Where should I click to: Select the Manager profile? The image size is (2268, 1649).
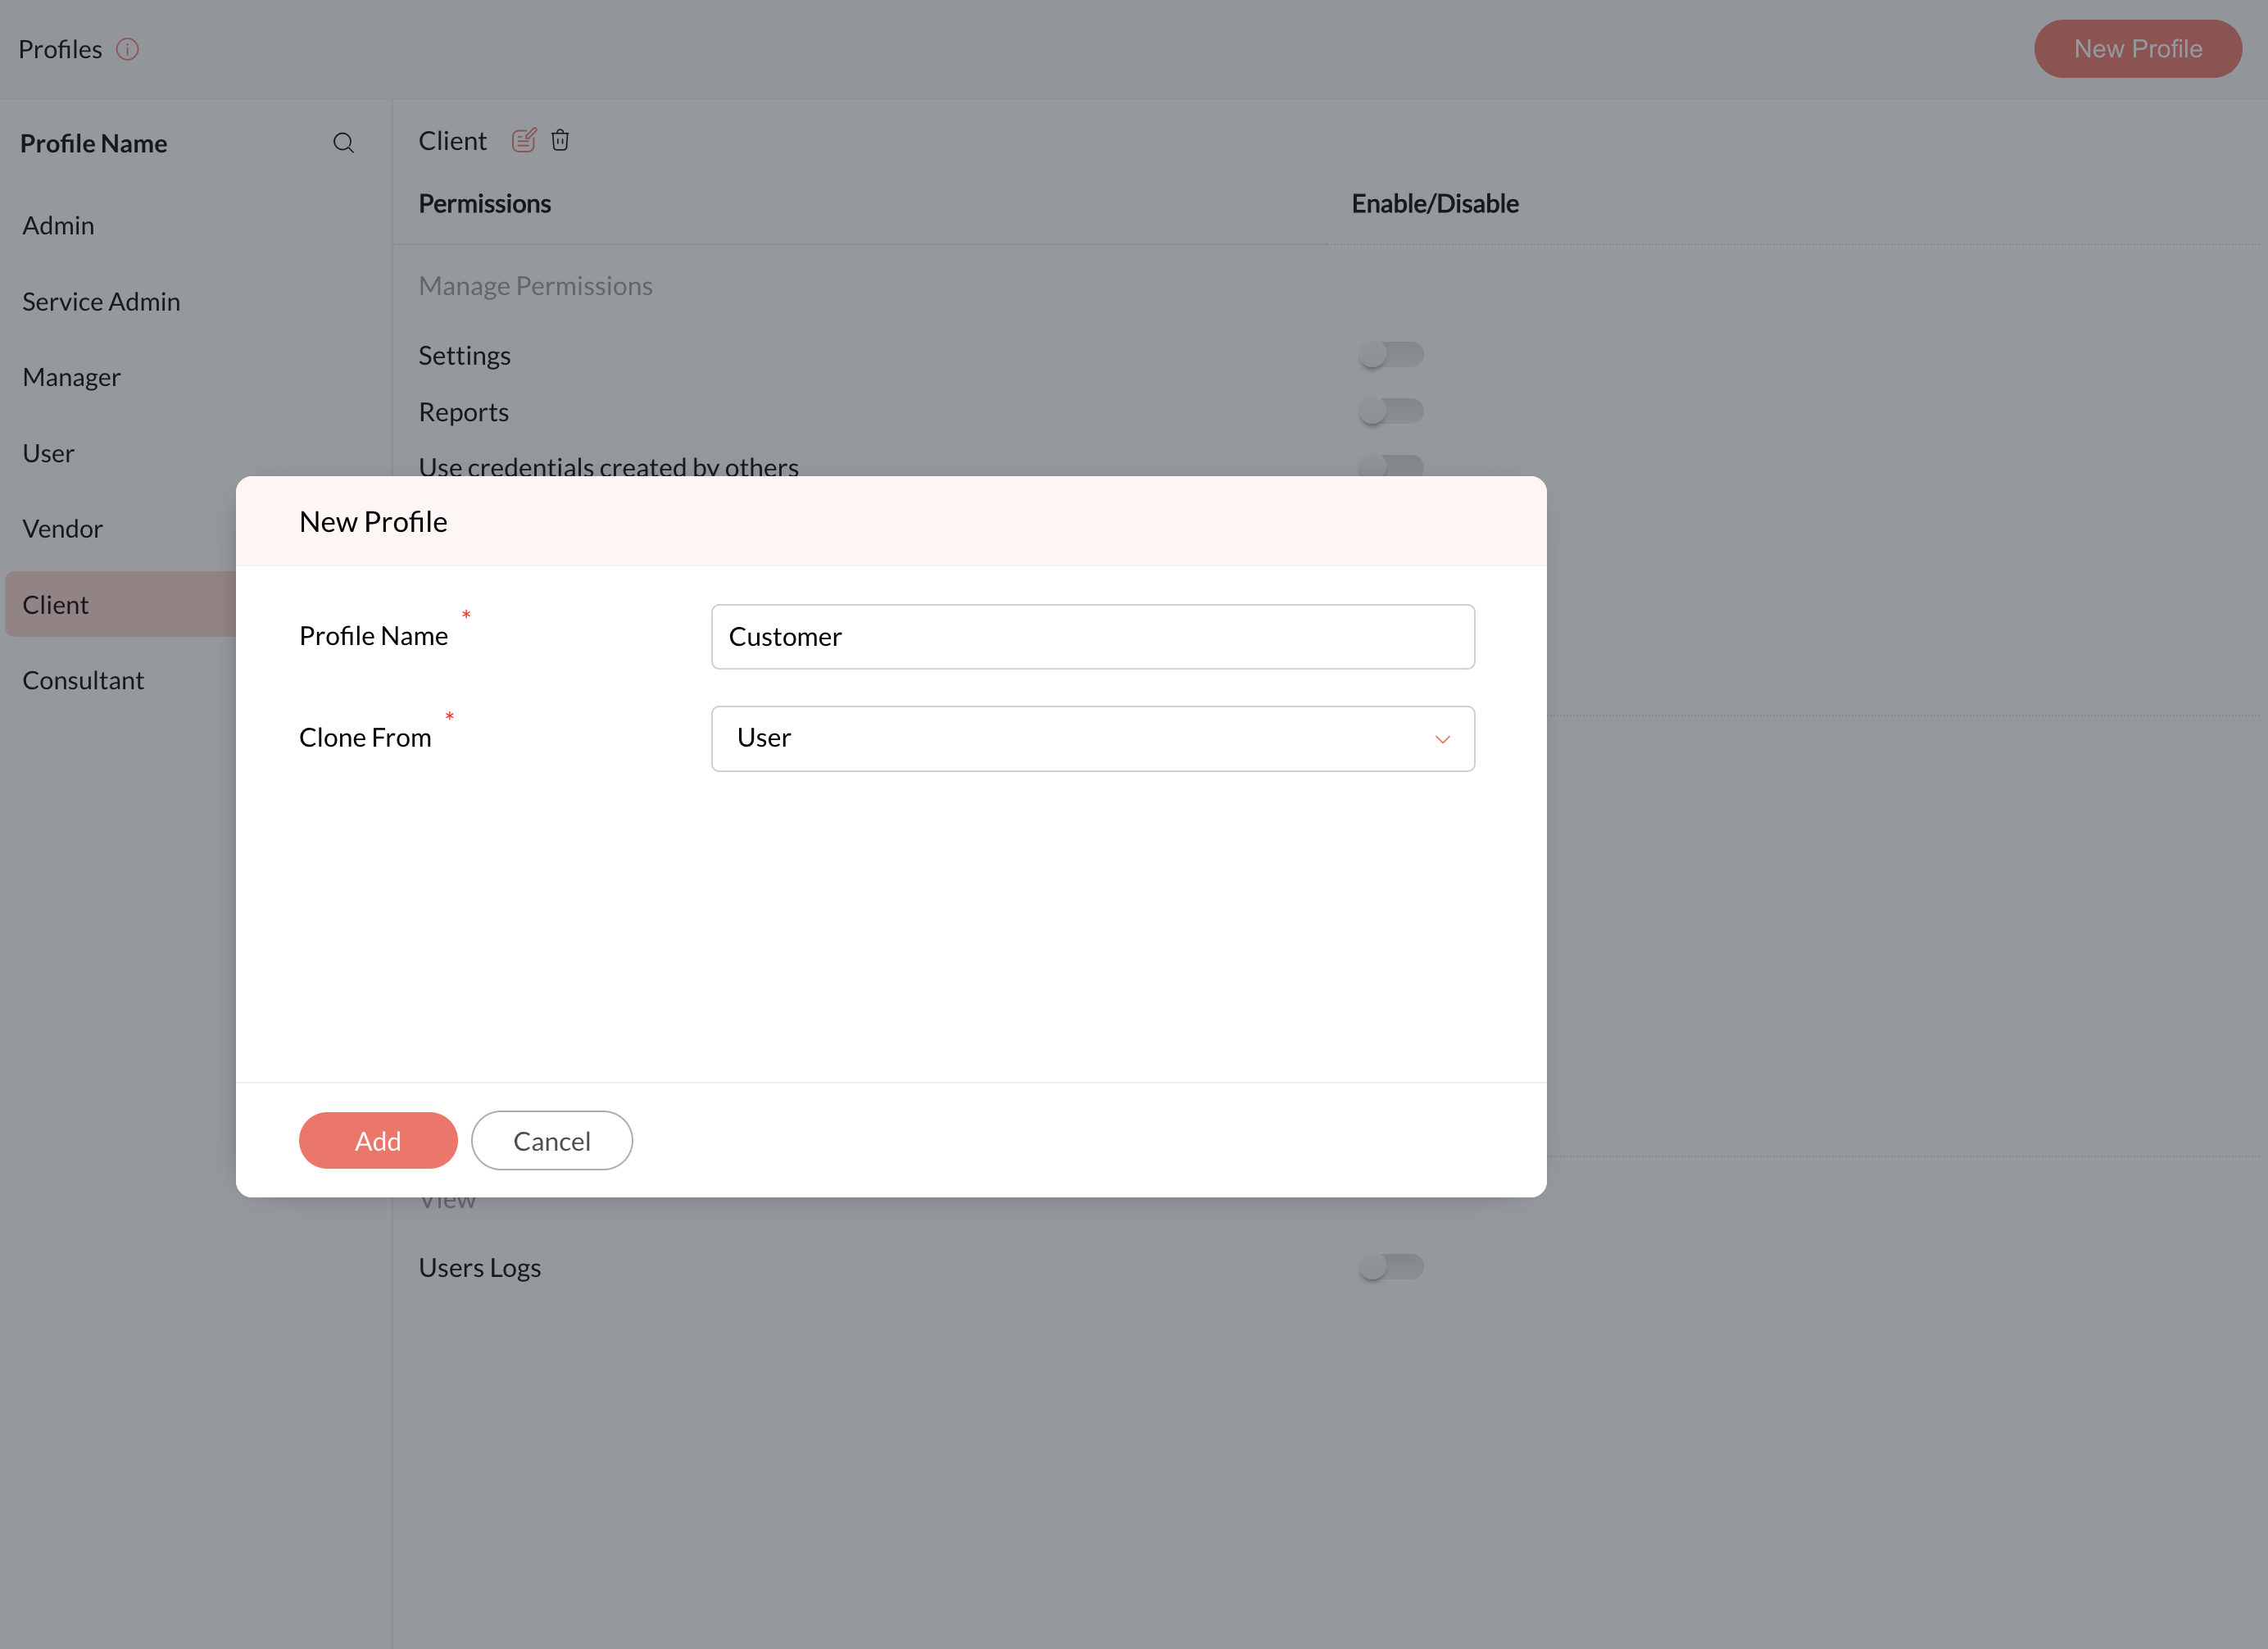tap(71, 378)
